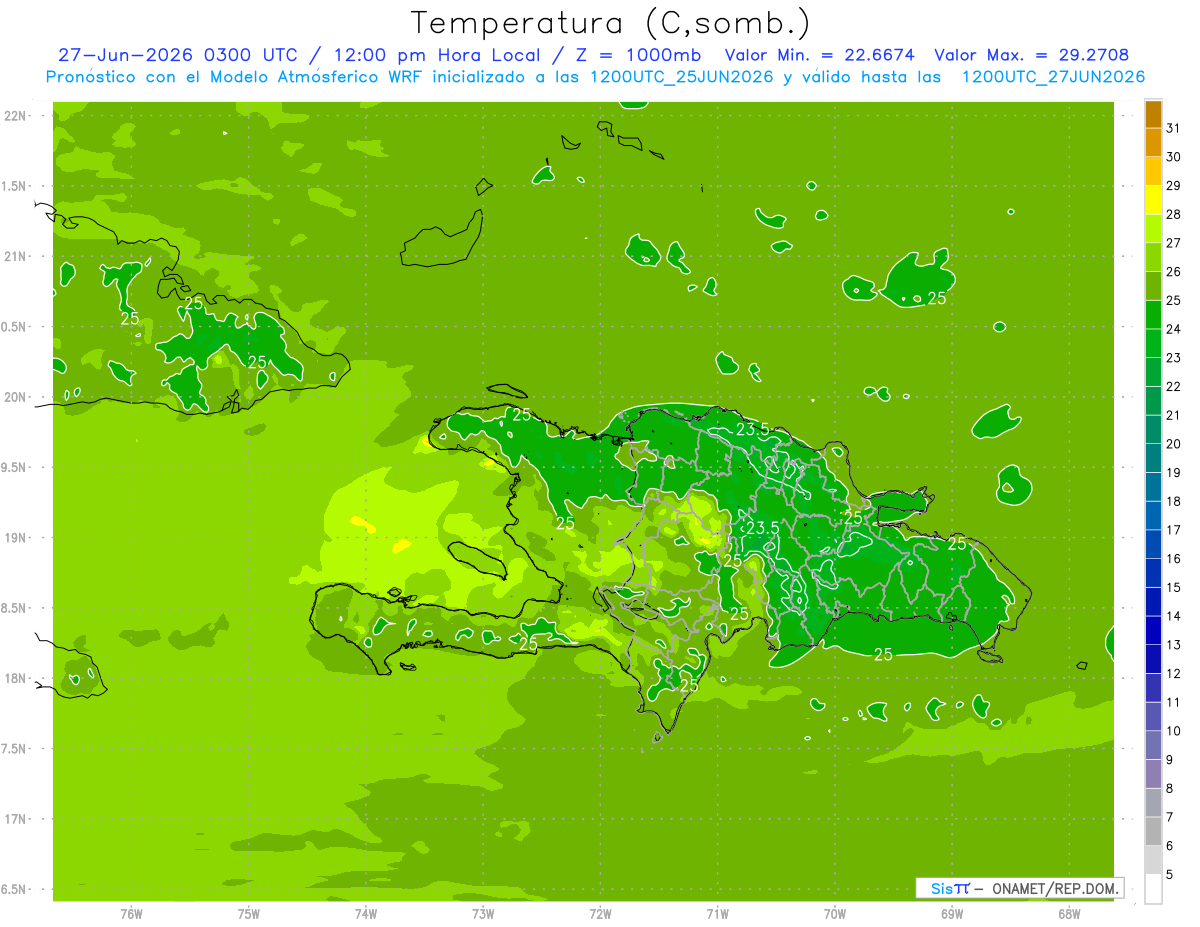The image size is (1200, 927).
Task: Click the "68W" longitude axis label
Action: click(1069, 913)
